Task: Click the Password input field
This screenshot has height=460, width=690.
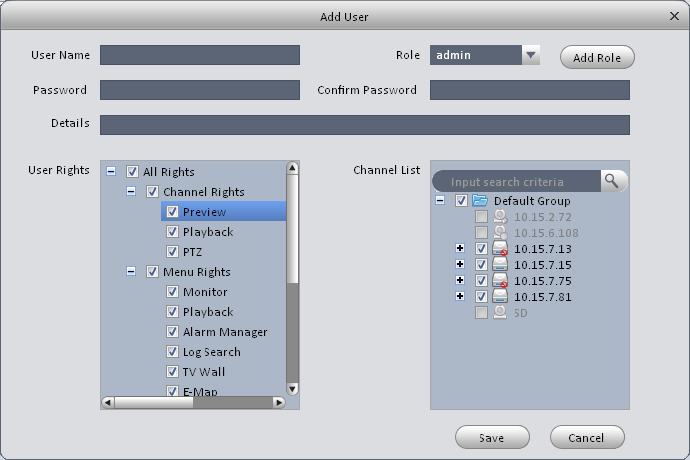Action: 200,90
